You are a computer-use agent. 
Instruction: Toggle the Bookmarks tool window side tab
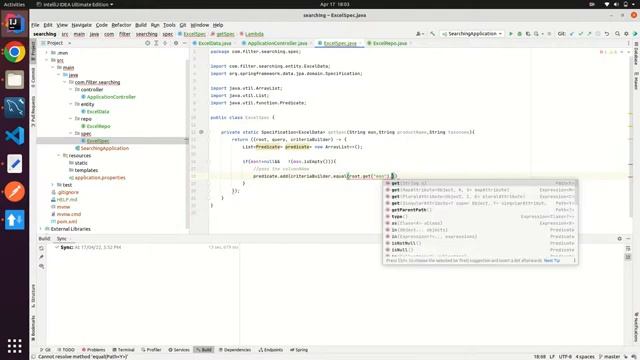pyautogui.click(x=33, y=328)
